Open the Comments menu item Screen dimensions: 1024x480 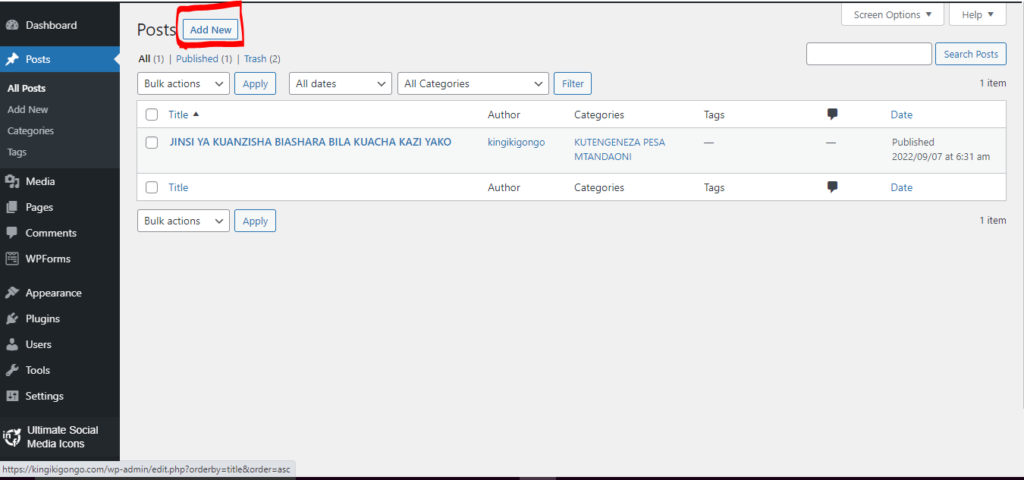[x=60, y=233]
